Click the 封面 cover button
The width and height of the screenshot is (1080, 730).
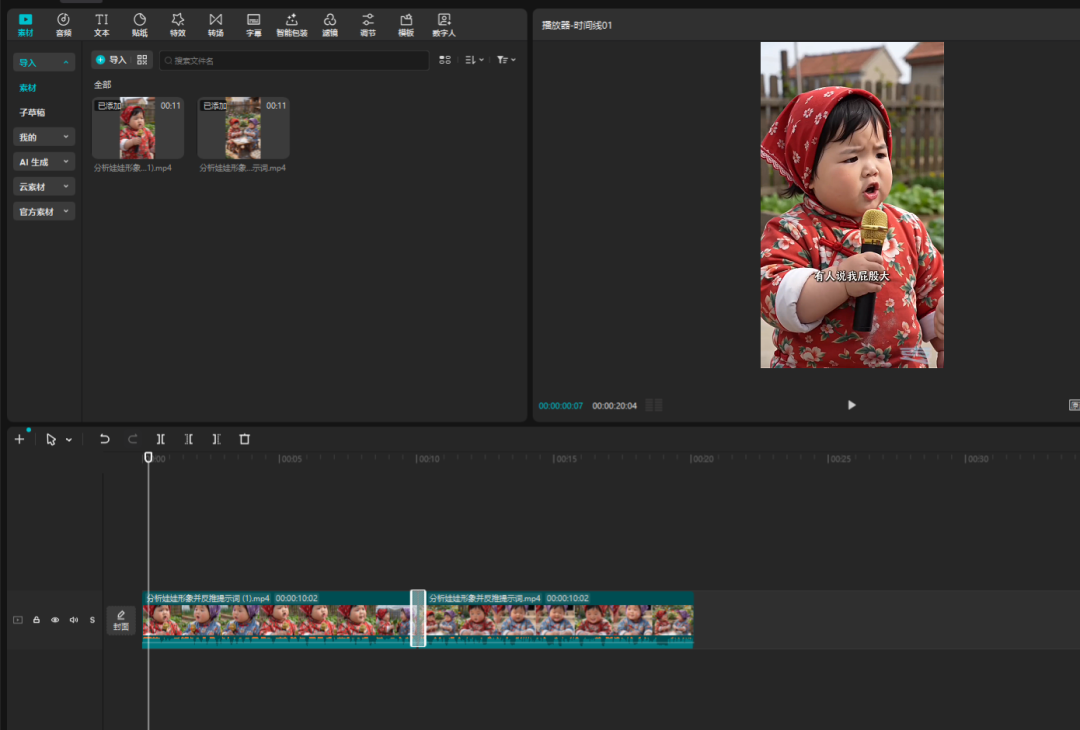tap(121, 620)
